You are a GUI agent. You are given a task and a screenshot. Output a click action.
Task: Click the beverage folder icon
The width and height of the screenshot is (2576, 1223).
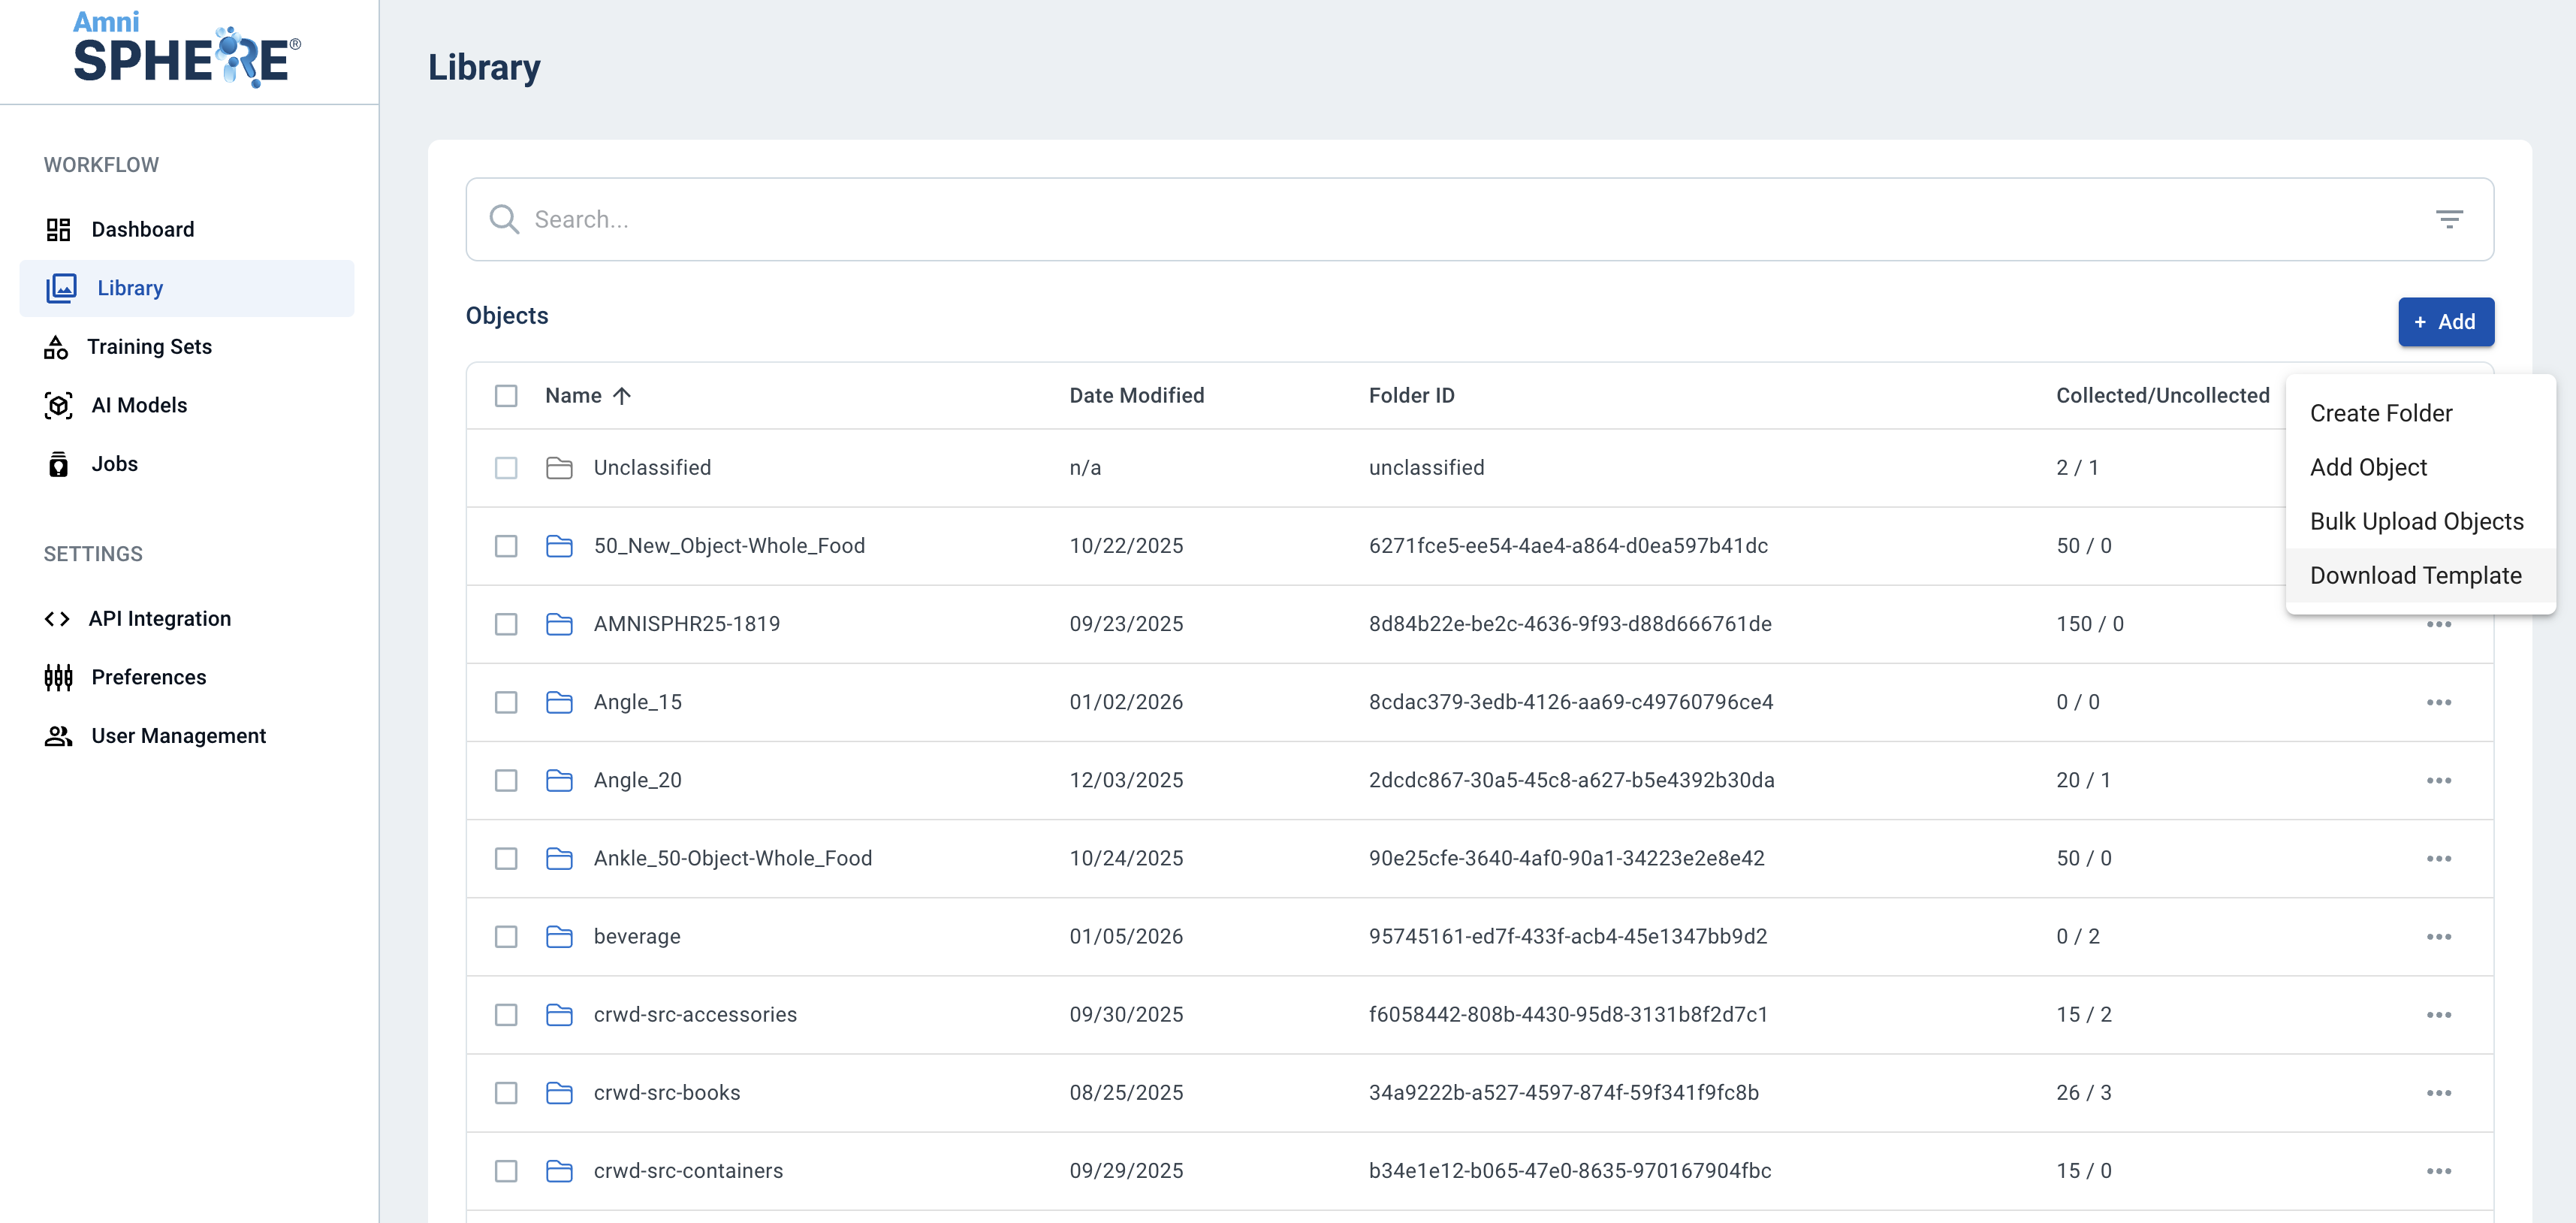point(559,936)
